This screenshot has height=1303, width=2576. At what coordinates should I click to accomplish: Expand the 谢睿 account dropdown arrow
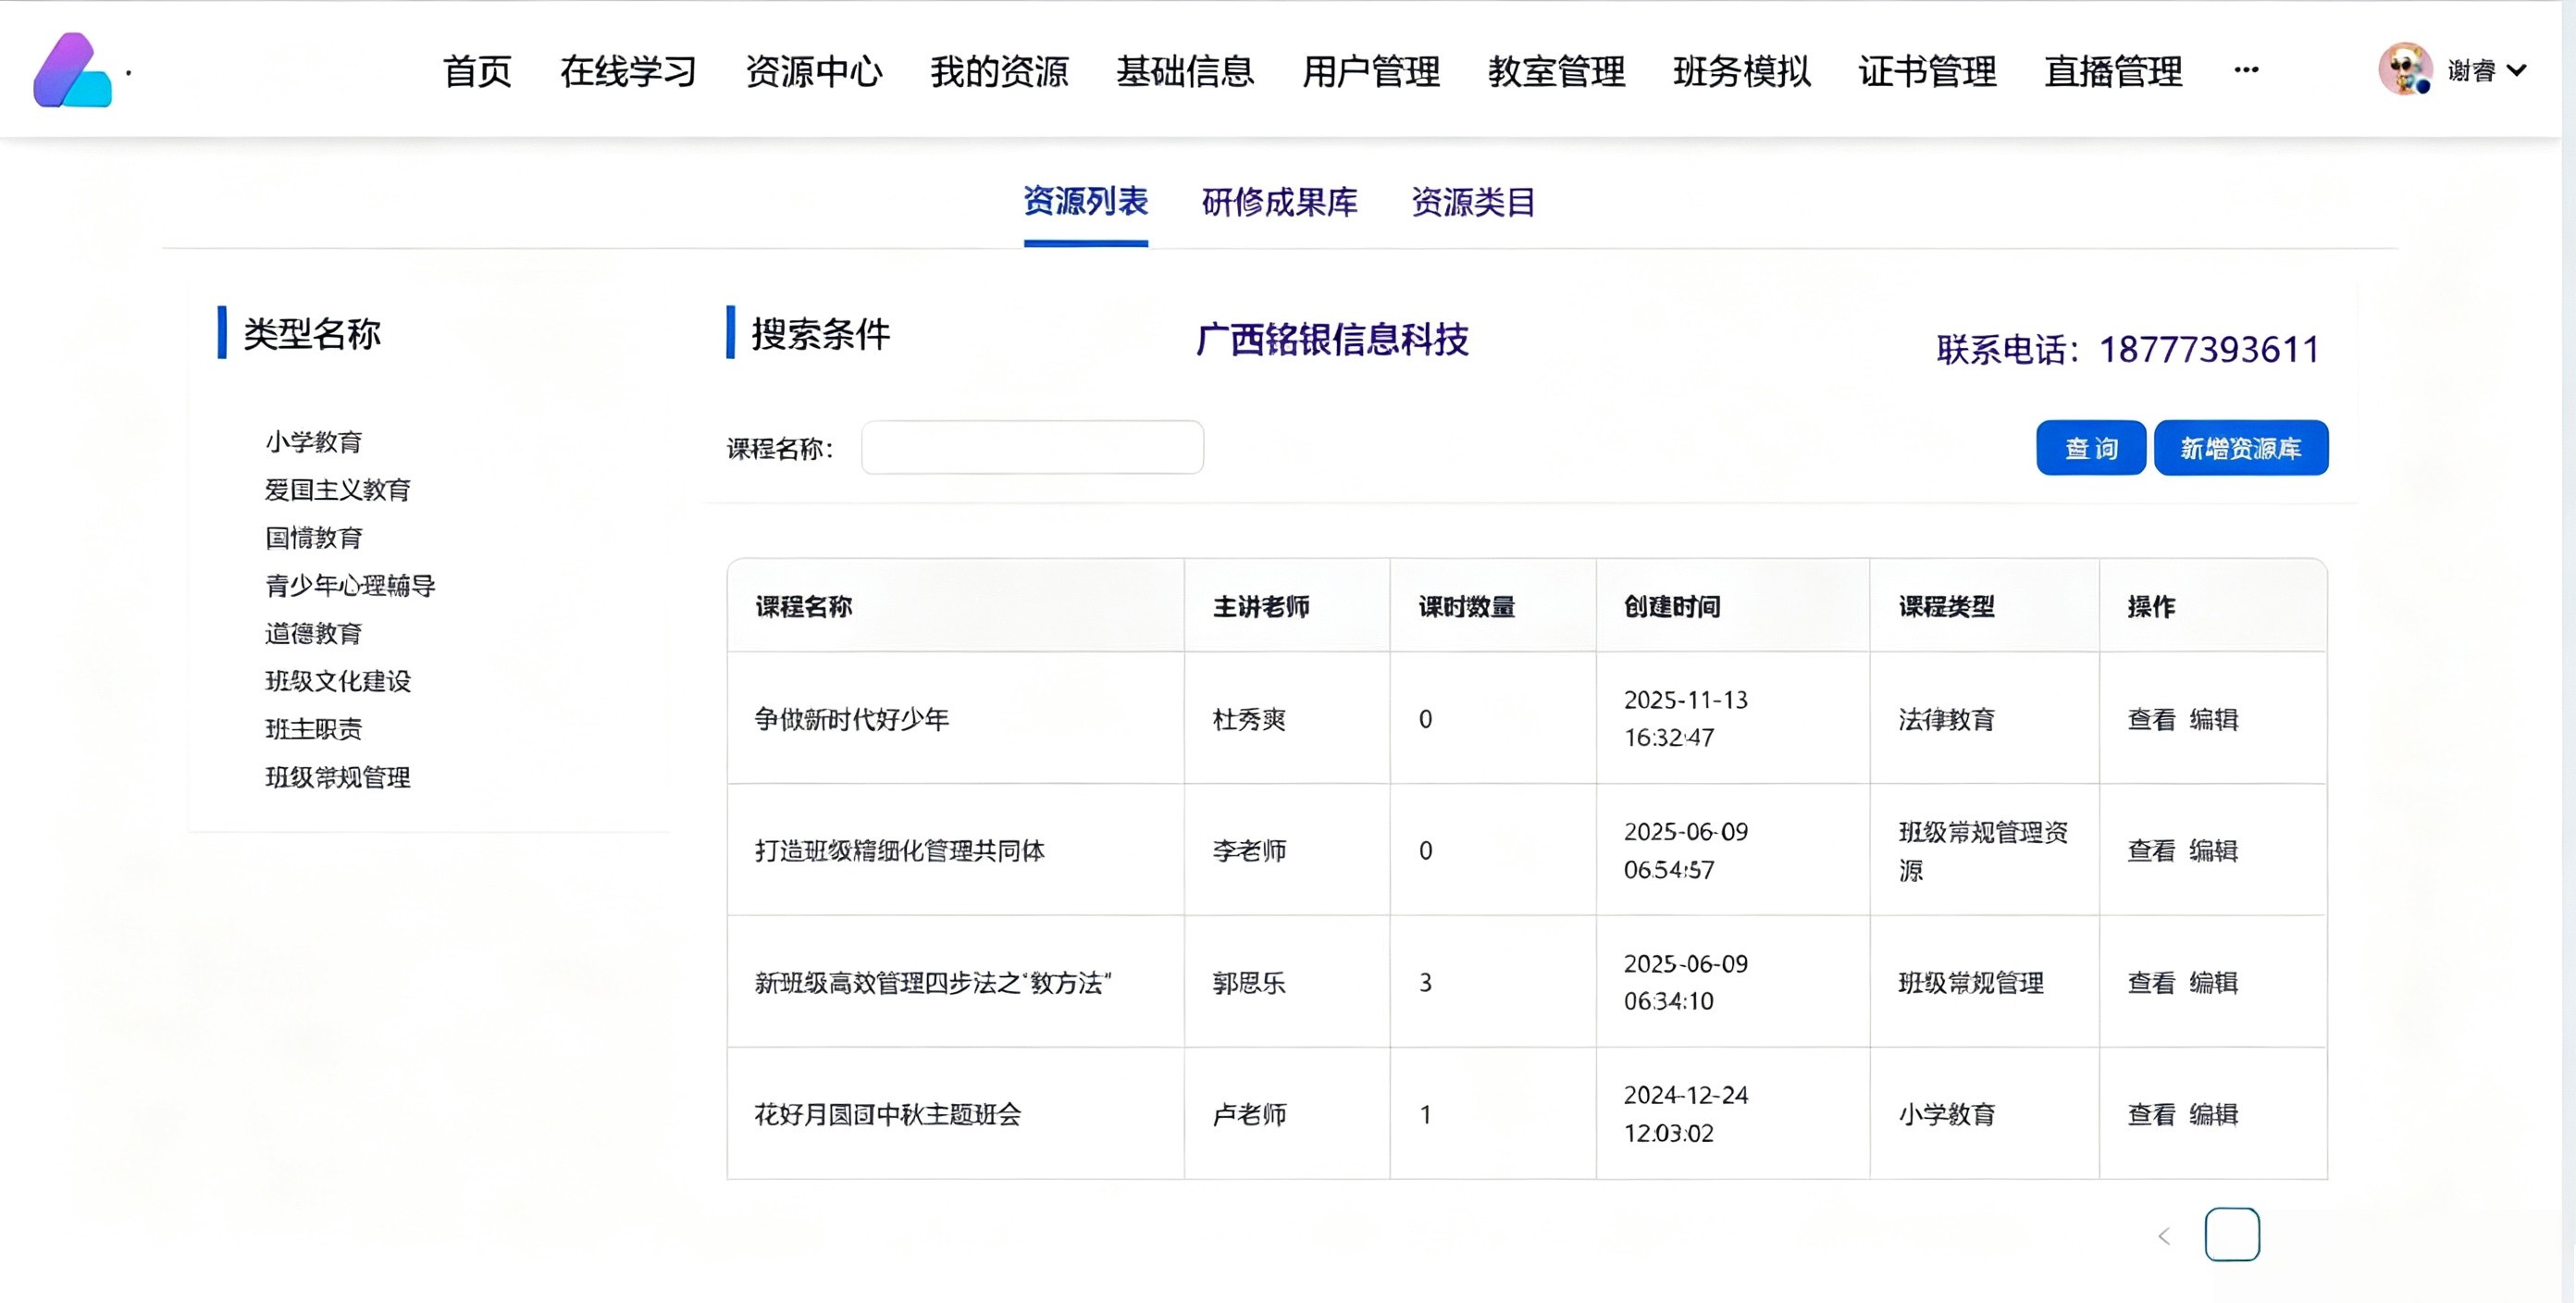pyautogui.click(x=2517, y=71)
